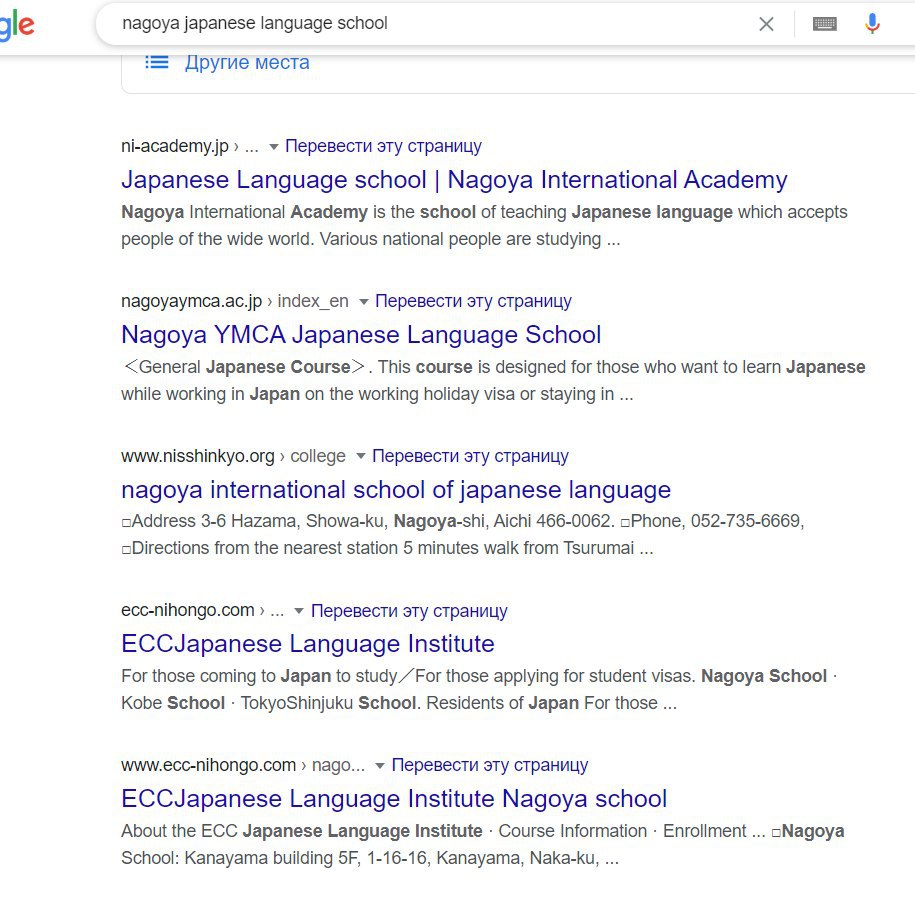Expand dropdown arrow next to www.ecc-nihongo.com › nago...
Viewport: 915px width, 901px height.
coord(380,766)
